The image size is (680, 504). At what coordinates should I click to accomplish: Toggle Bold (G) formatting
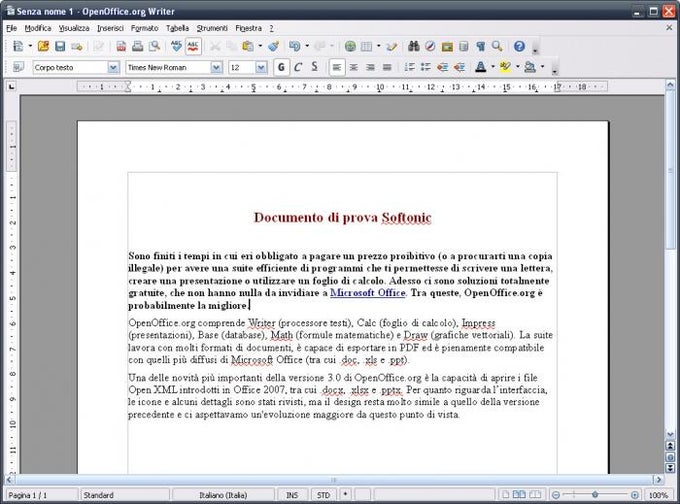(281, 67)
